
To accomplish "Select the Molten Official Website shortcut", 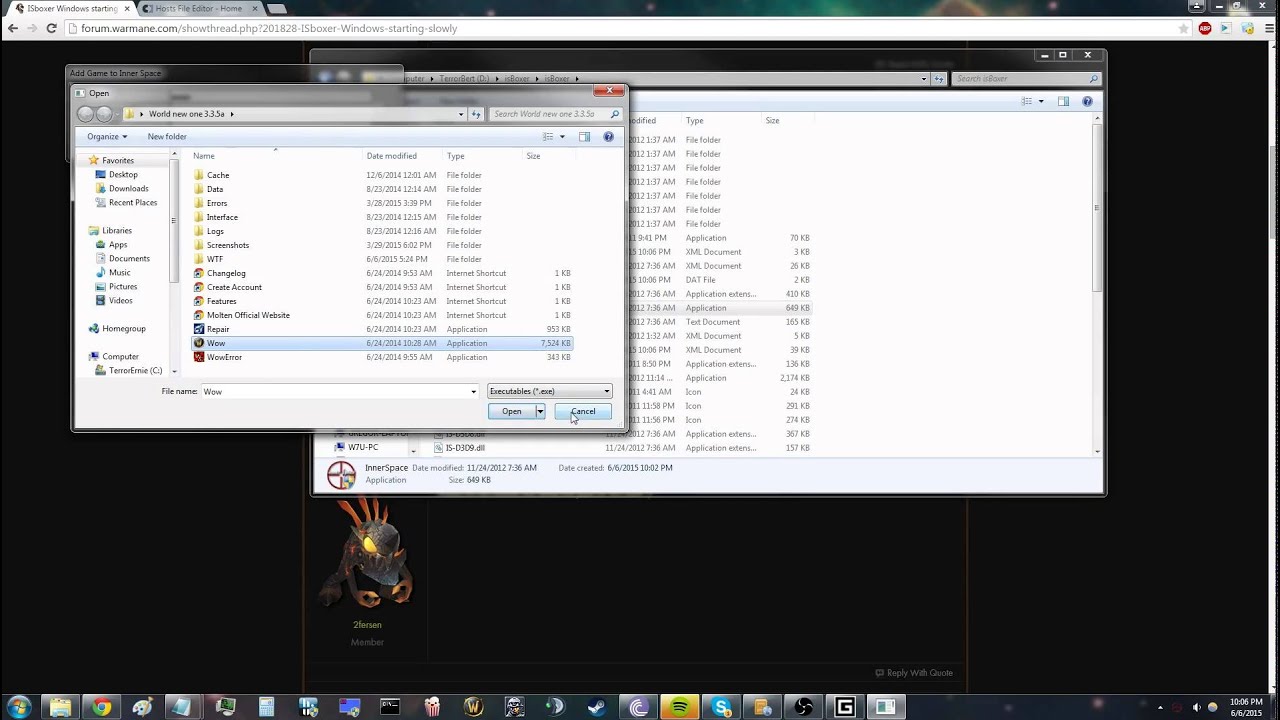I will (x=248, y=315).
